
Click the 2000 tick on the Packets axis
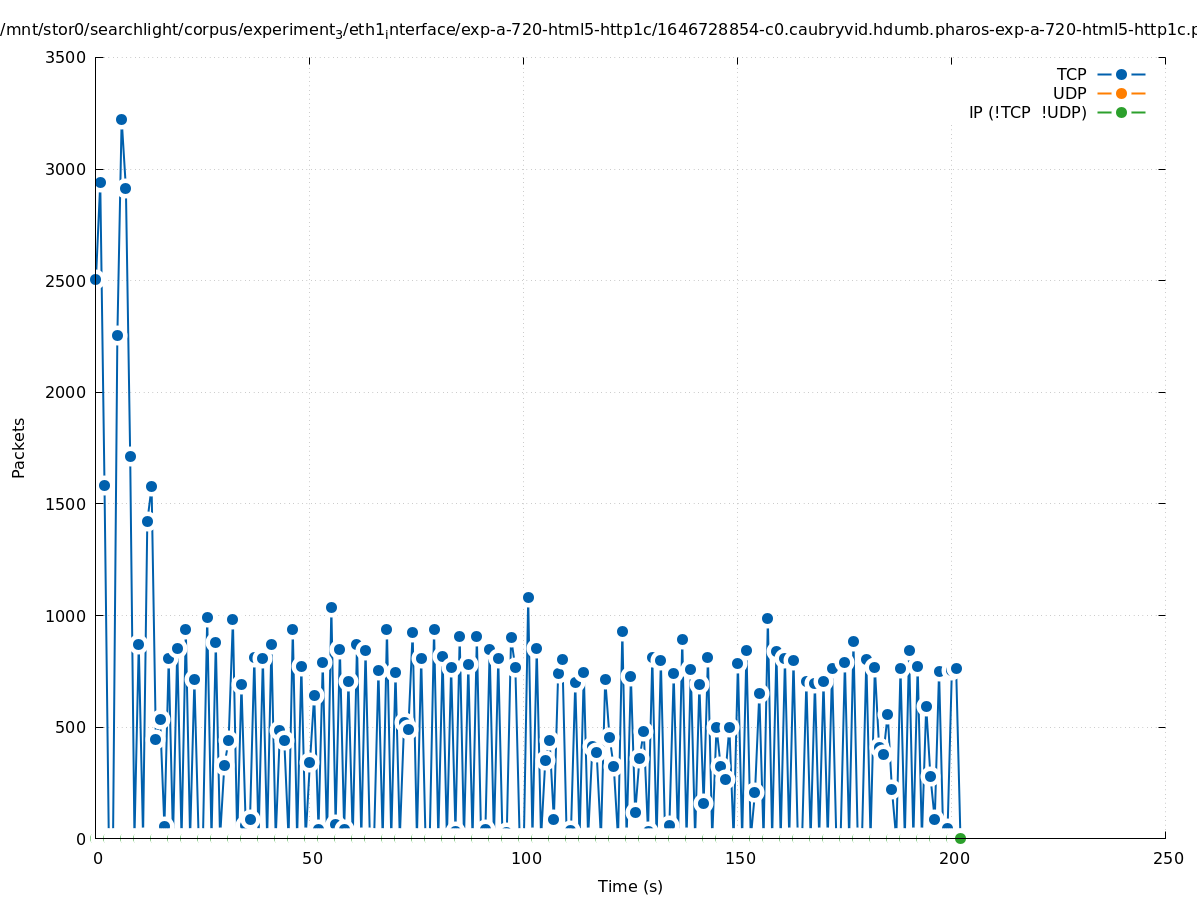67,392
